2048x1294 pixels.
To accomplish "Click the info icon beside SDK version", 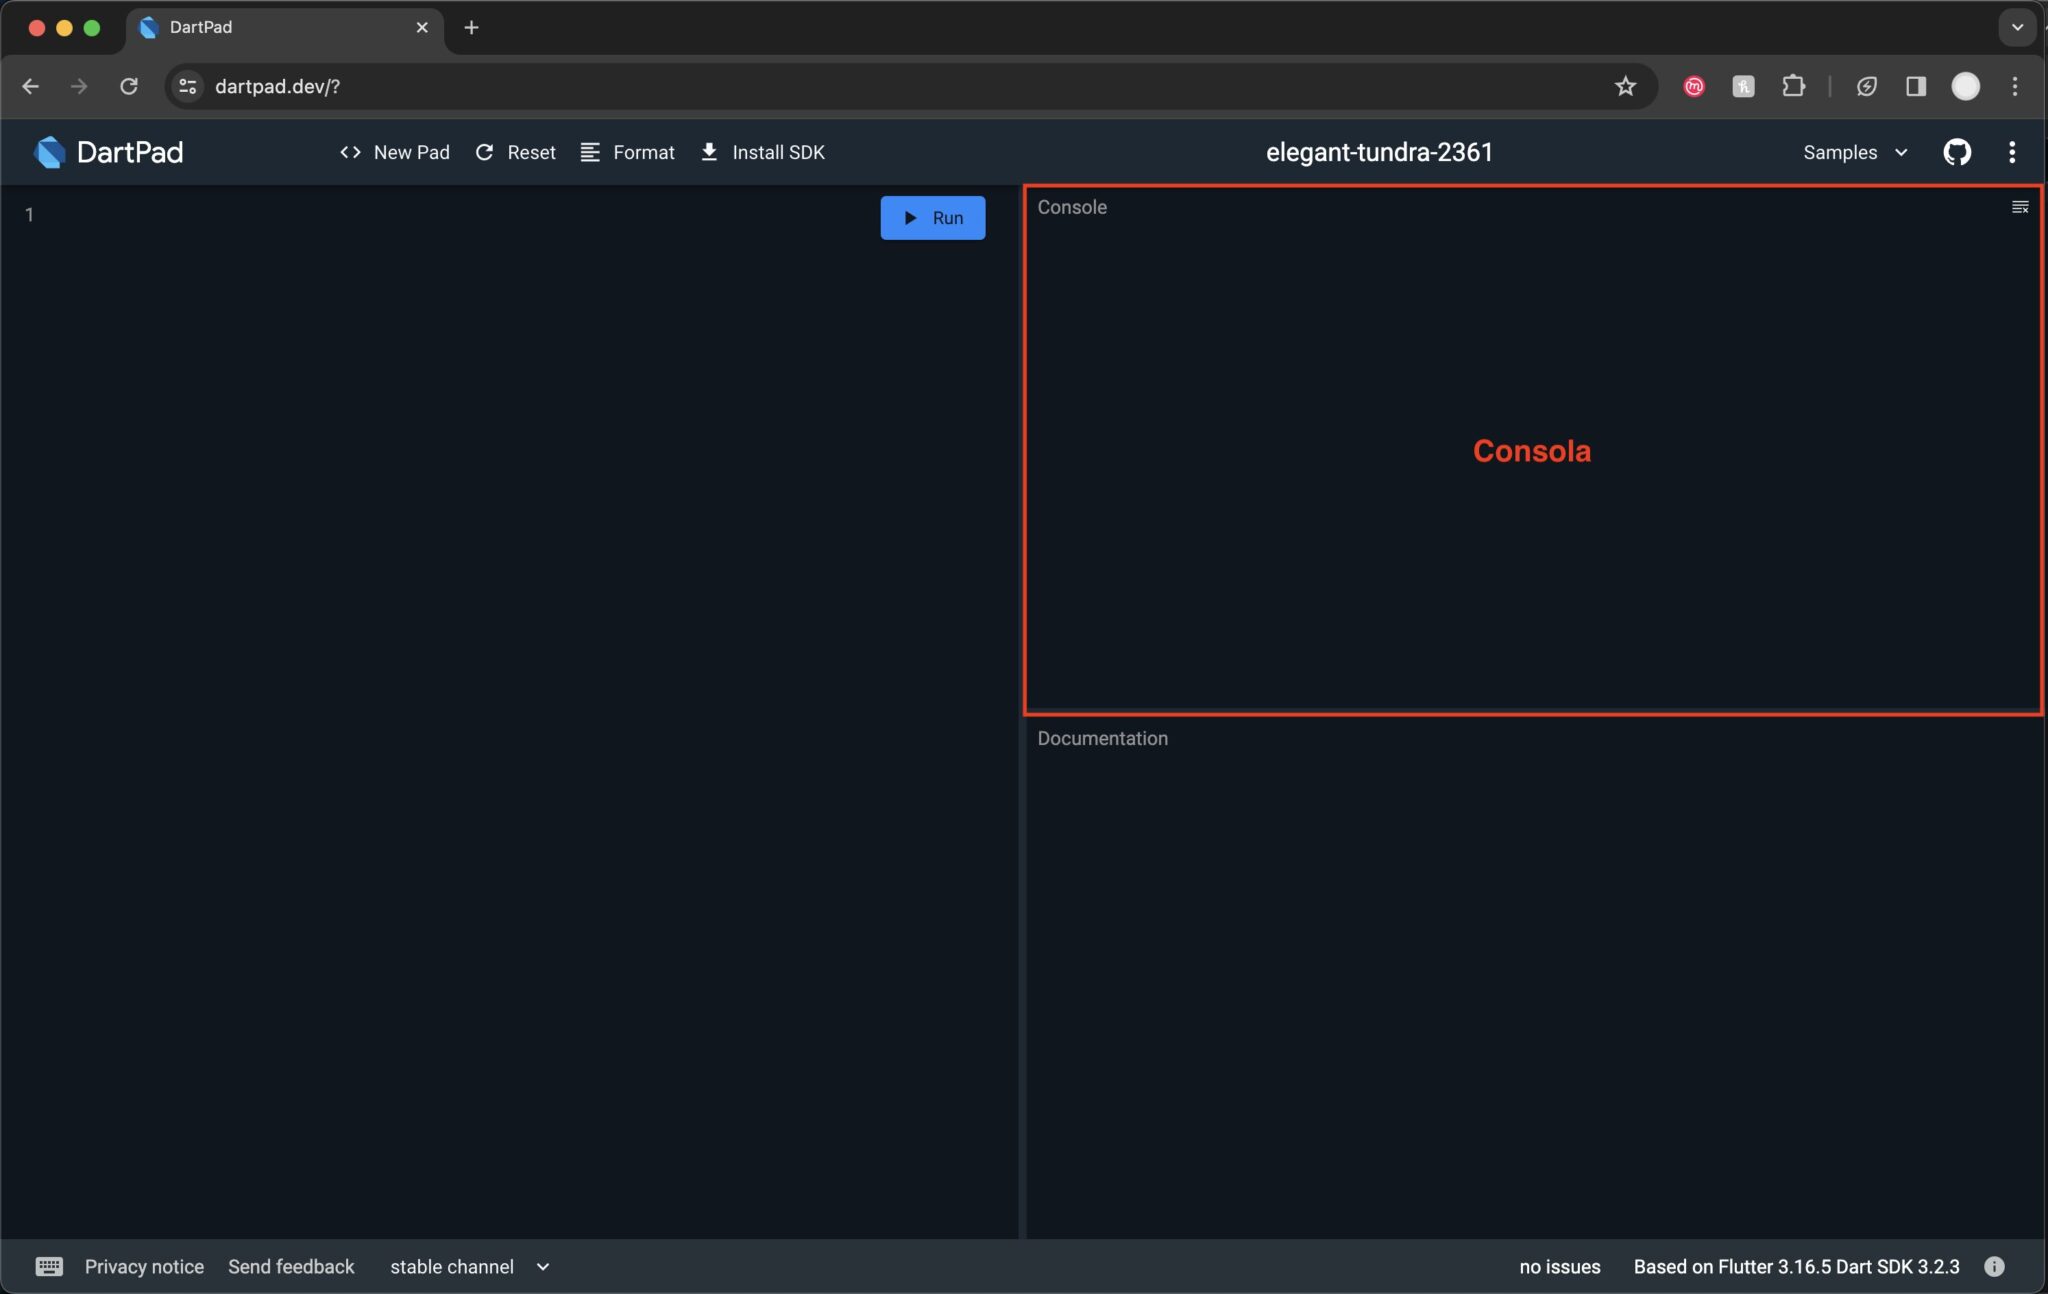I will coord(1994,1266).
